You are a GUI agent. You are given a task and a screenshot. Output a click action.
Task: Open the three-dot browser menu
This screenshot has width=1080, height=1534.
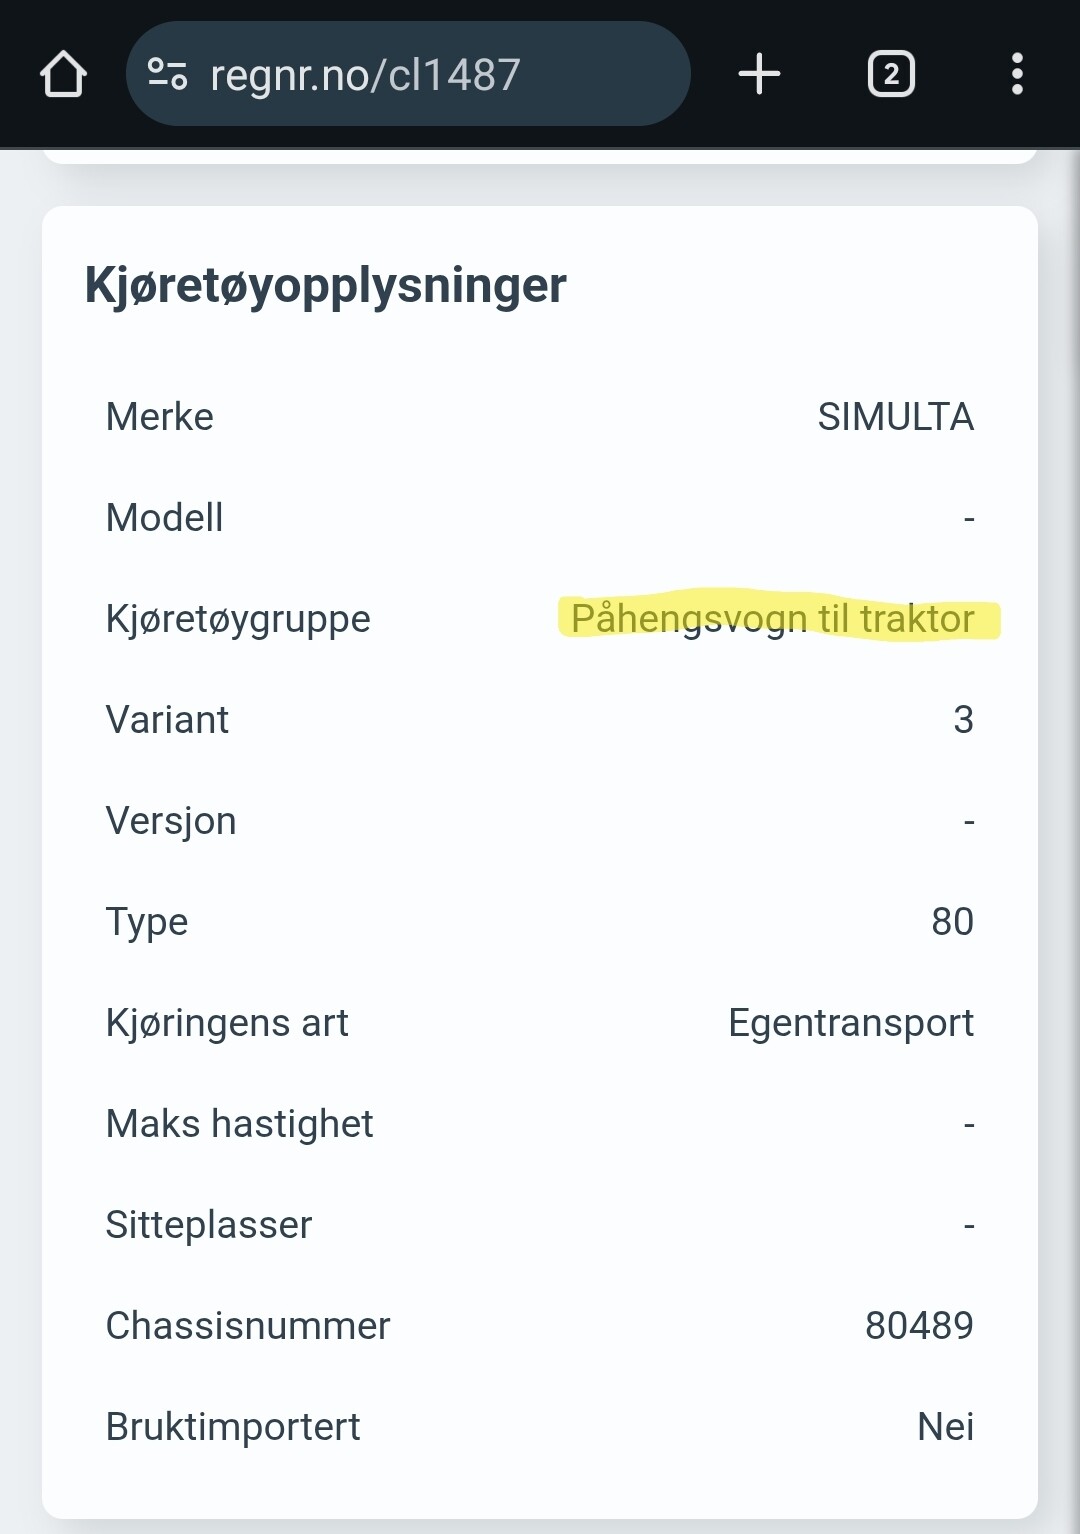[1017, 74]
